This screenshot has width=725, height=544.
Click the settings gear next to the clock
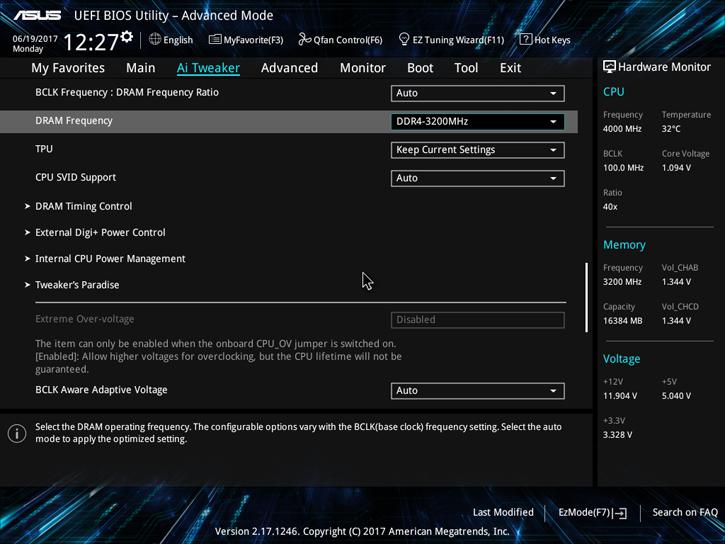127,37
